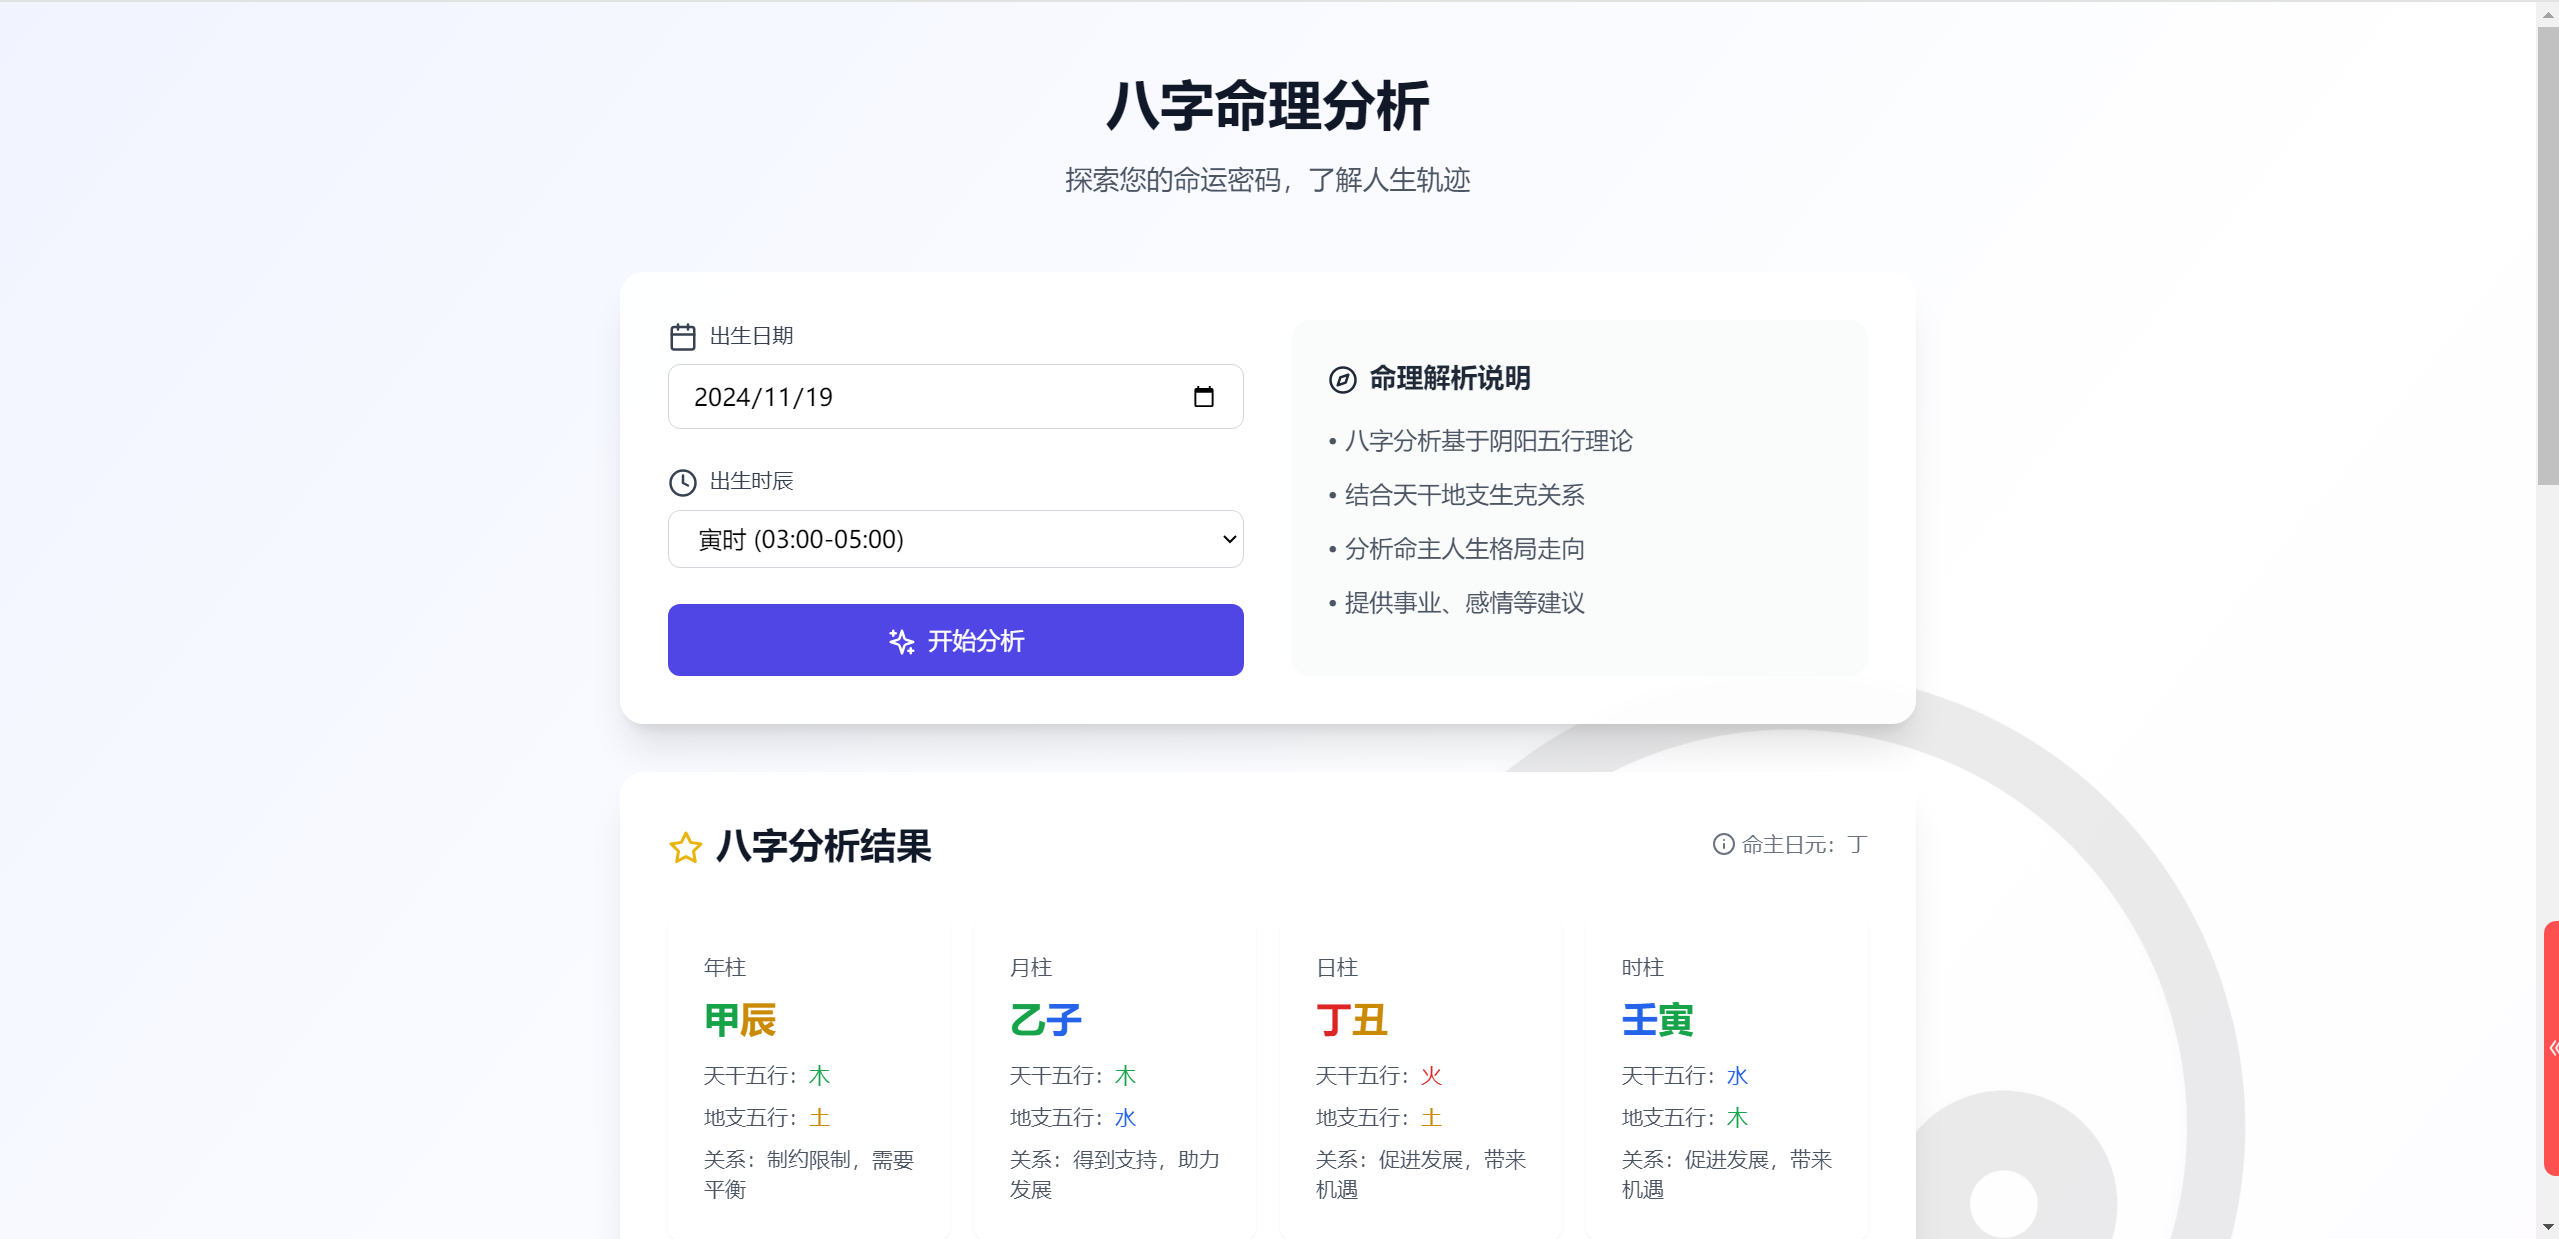2559x1239 pixels.
Task: Open the 出生时辰 dropdown showing 寅时
Action: (956, 539)
